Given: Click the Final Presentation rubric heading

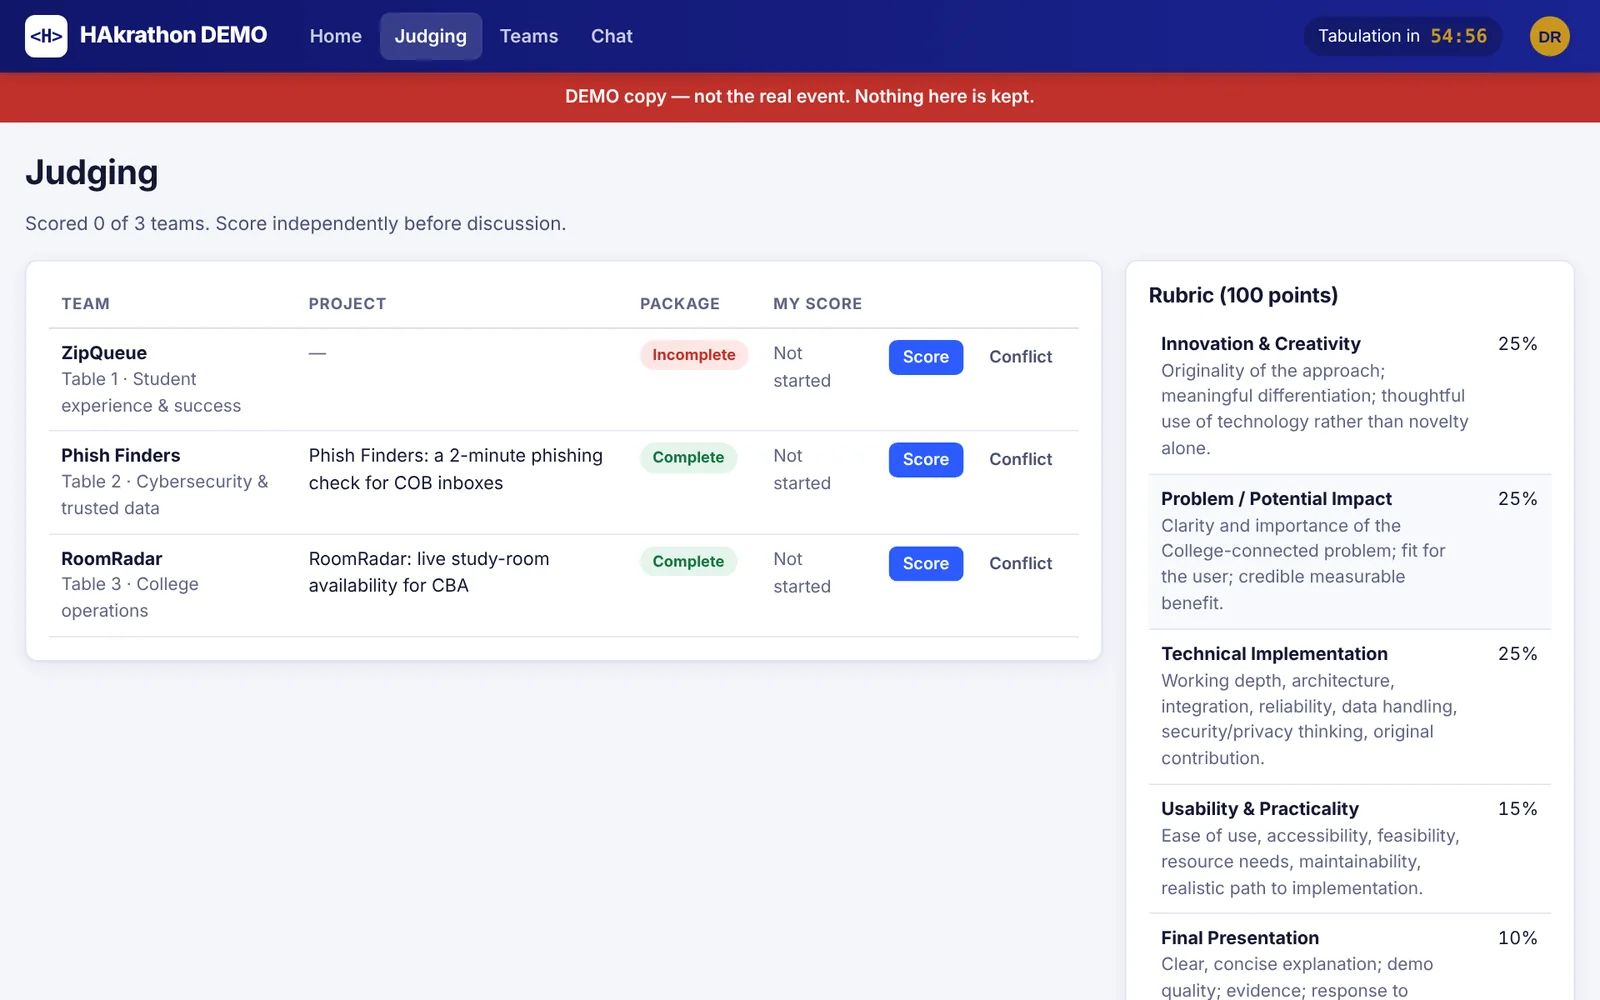Looking at the screenshot, I should 1239,938.
